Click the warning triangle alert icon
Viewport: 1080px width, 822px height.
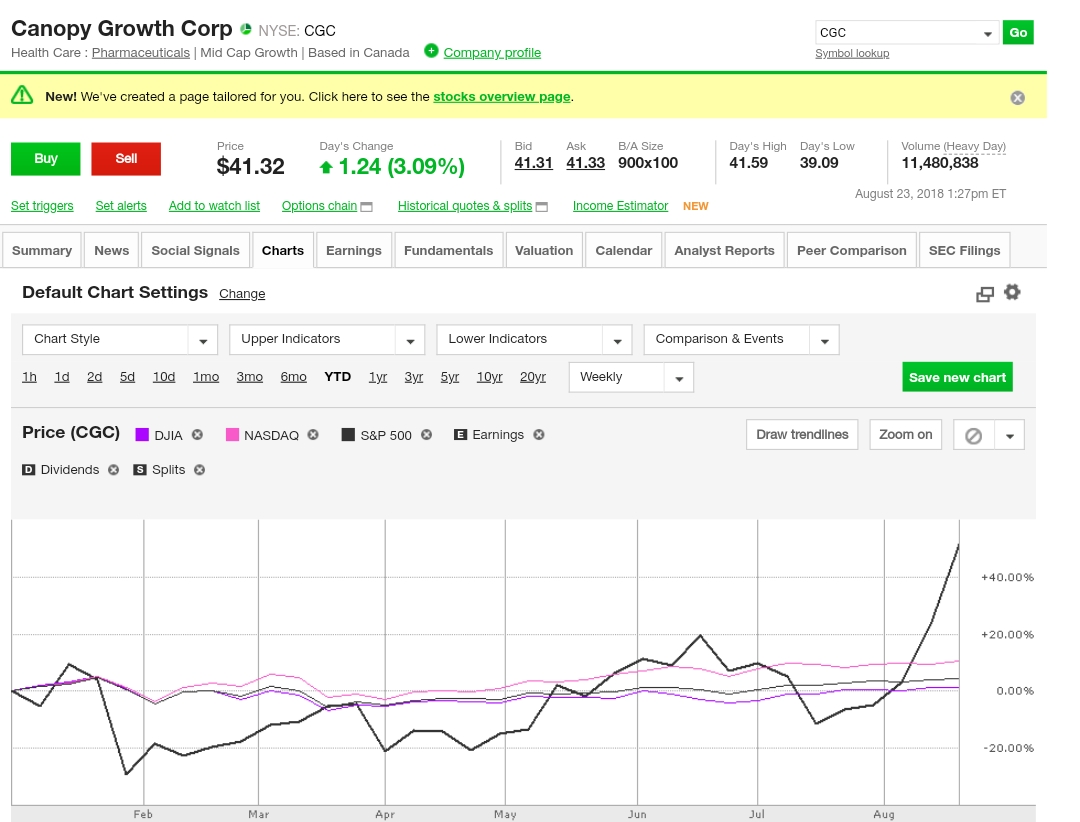22,95
